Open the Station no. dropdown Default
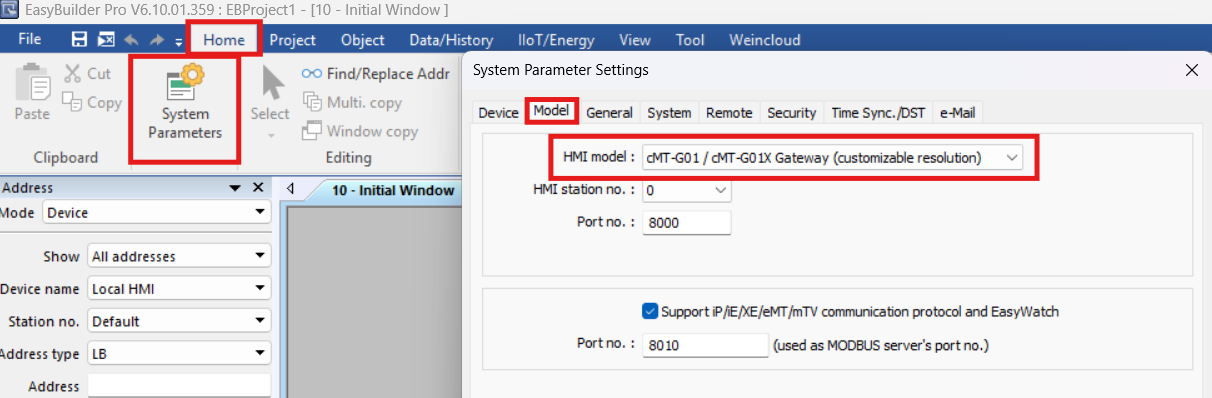The image size is (1212, 398). tap(179, 321)
